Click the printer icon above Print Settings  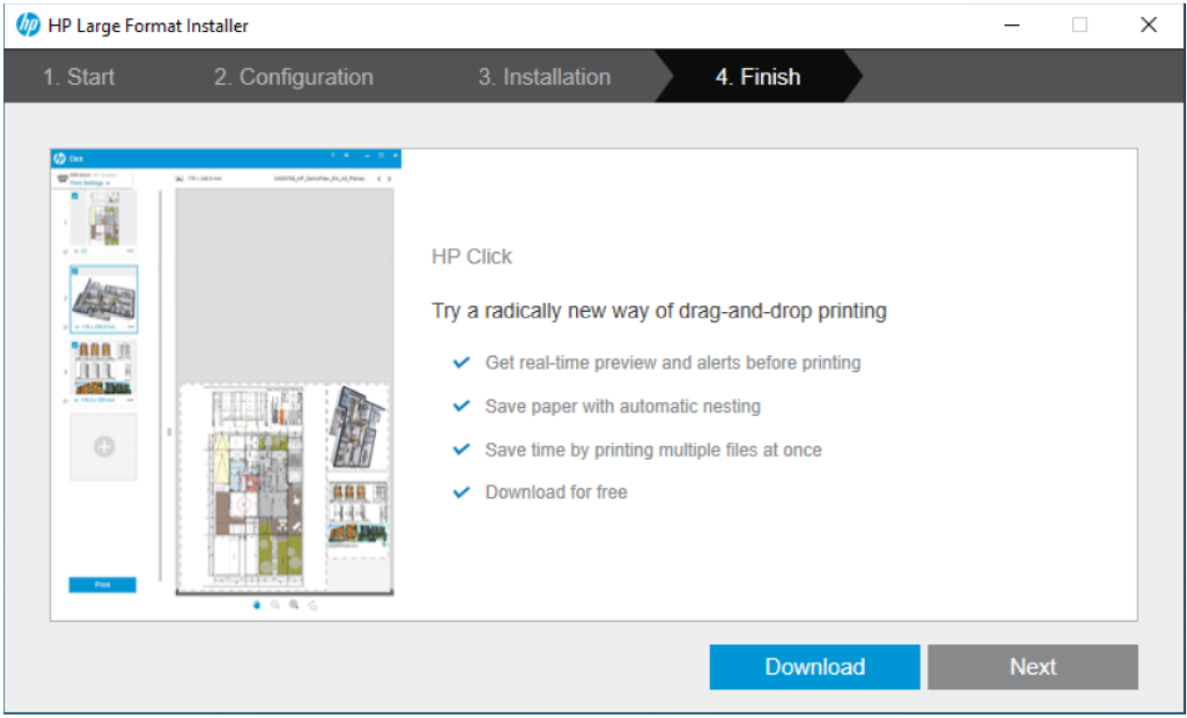pyautogui.click(x=63, y=178)
